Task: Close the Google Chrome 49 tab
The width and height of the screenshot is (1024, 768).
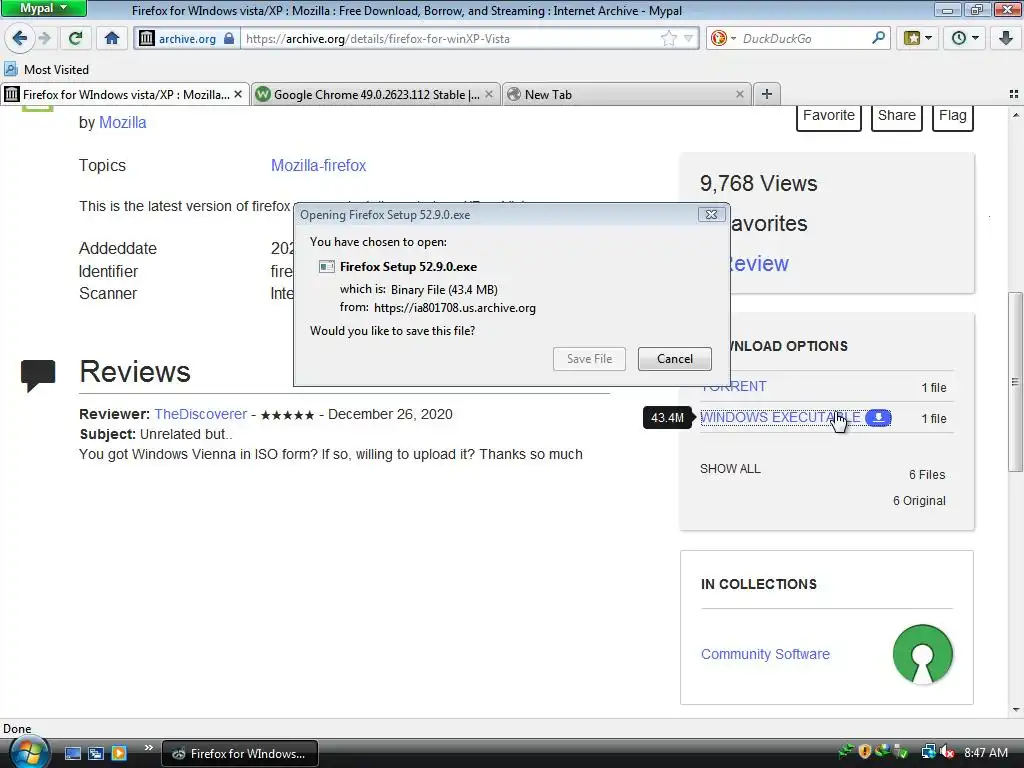Action: pos(489,95)
